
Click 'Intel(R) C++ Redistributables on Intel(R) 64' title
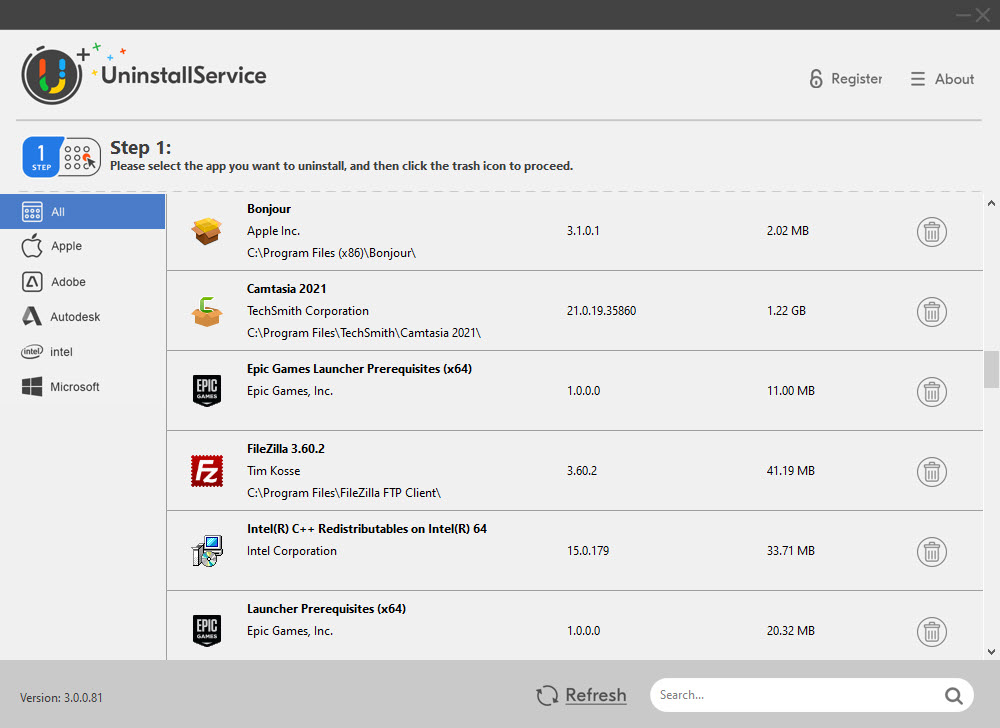coord(367,529)
